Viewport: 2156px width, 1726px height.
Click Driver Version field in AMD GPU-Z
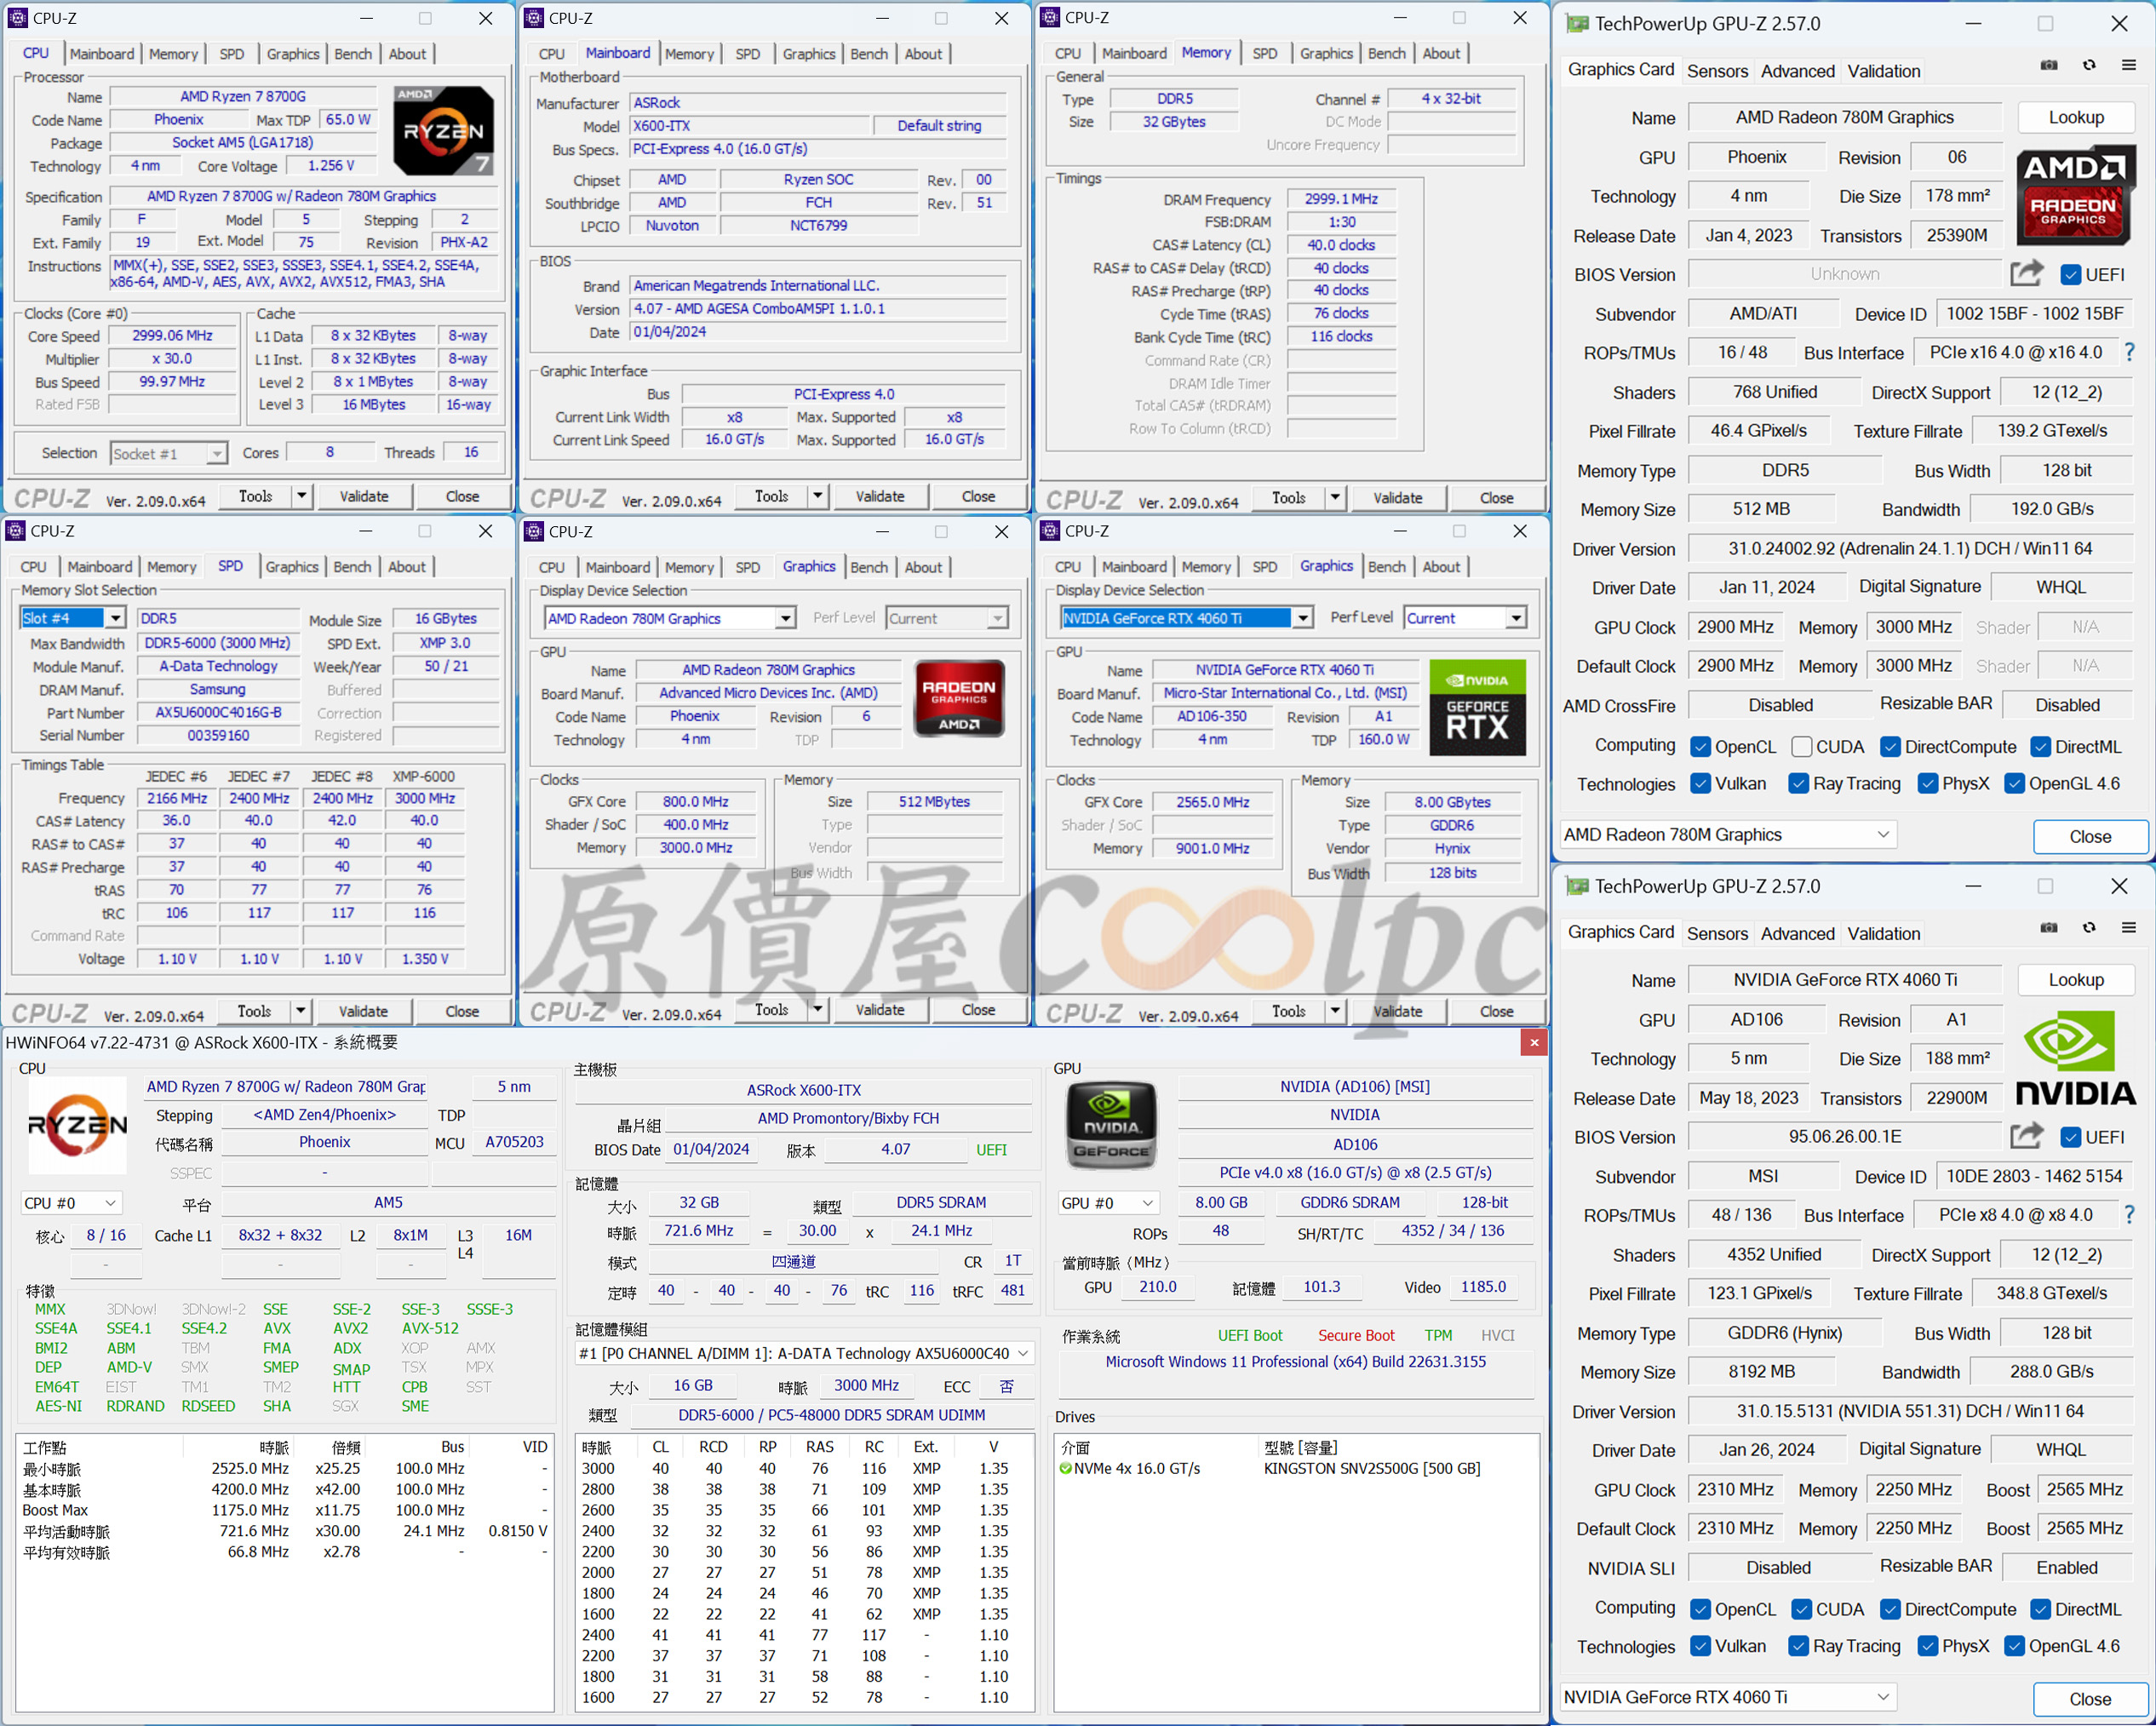coord(1909,548)
